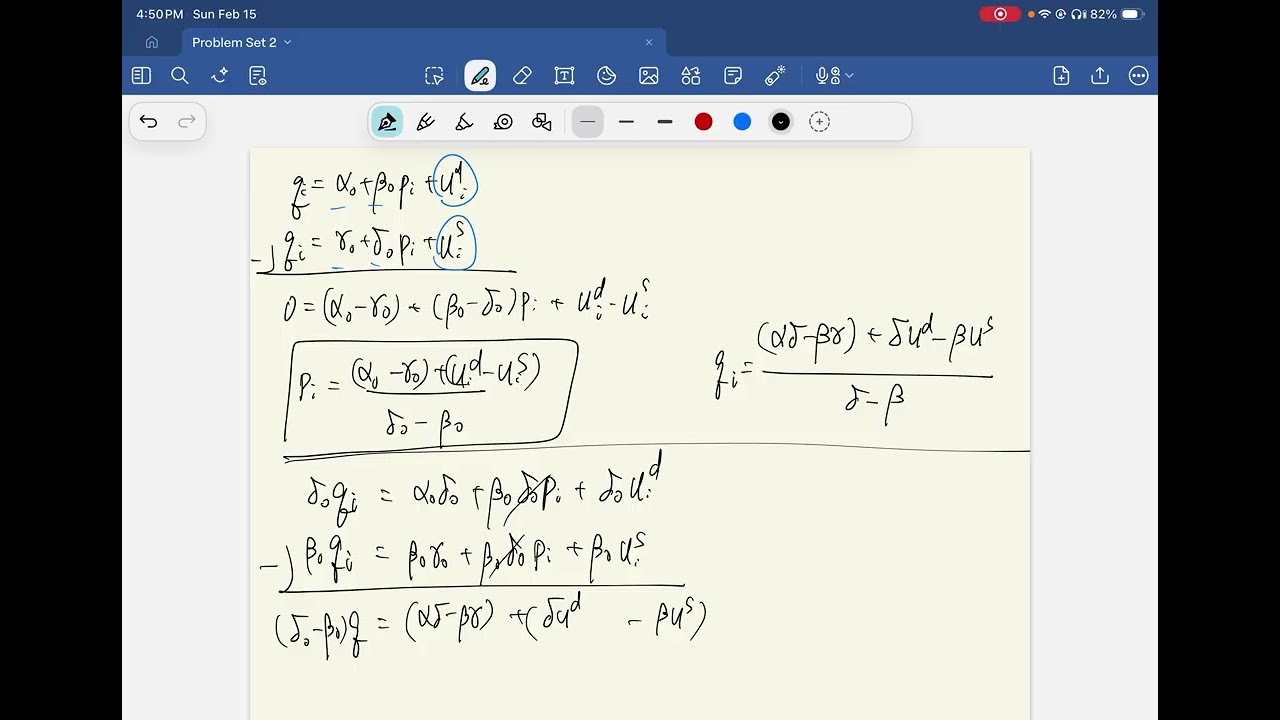Image resolution: width=1280 pixels, height=720 pixels.
Task: Redo the last undone action
Action: point(187,122)
